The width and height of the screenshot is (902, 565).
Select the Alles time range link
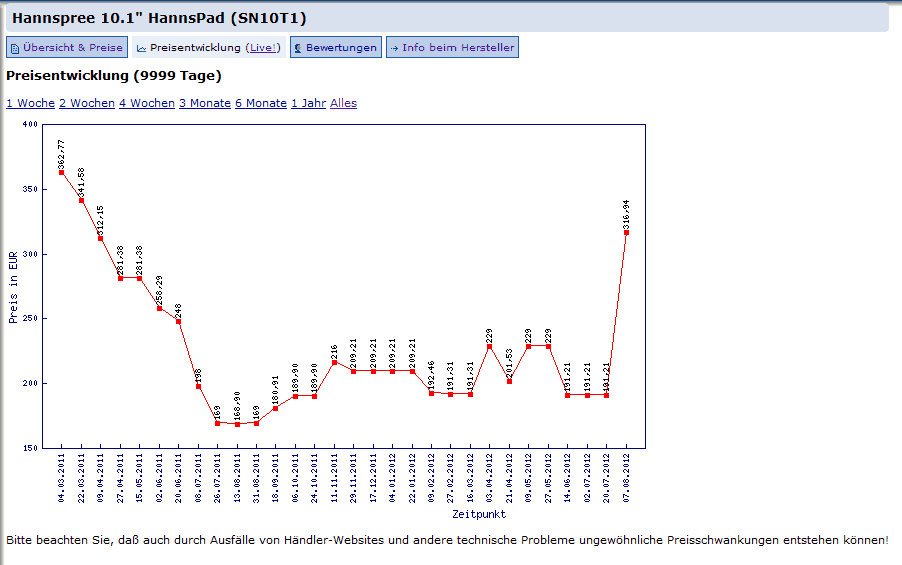[x=343, y=103]
